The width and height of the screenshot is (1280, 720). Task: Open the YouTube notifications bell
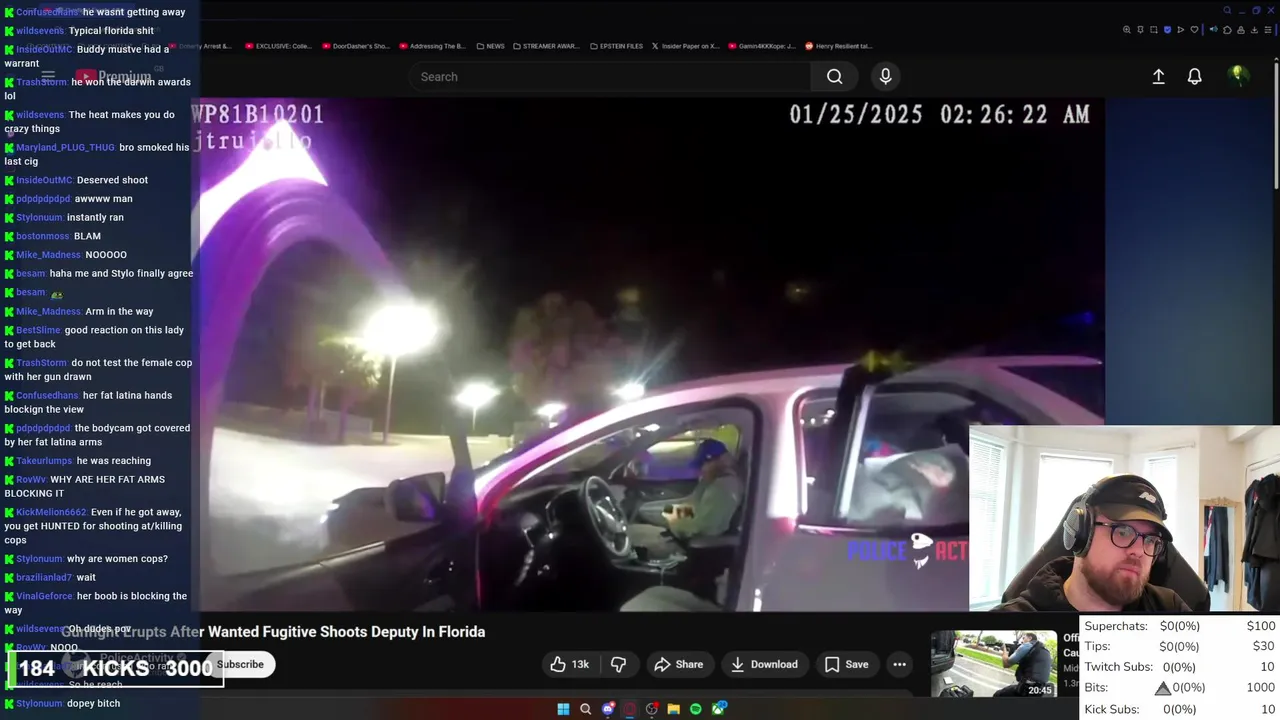(x=1194, y=77)
